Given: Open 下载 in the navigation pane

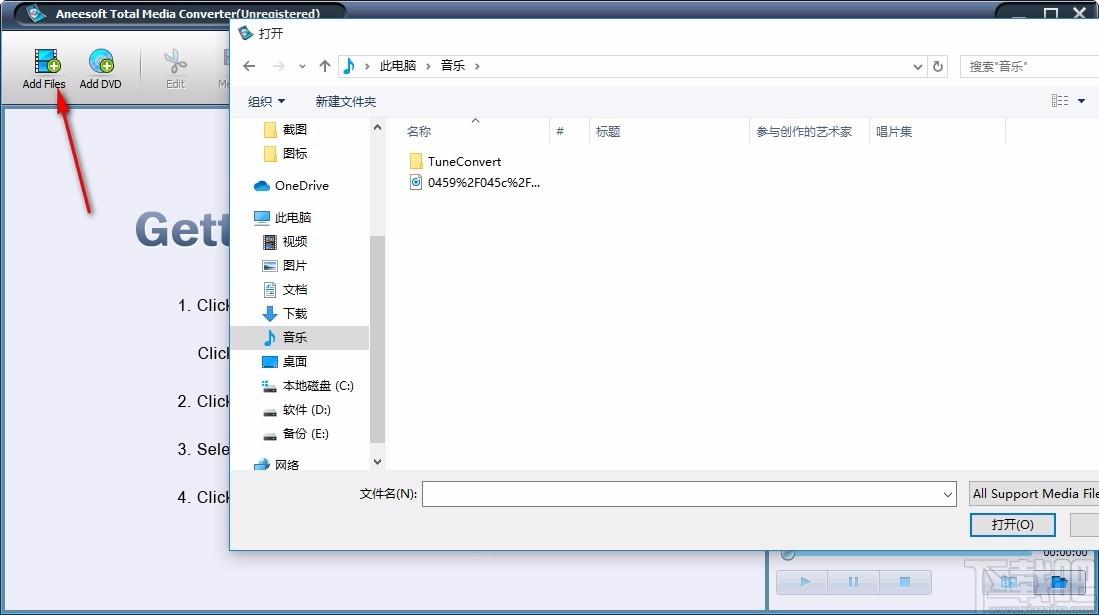Looking at the screenshot, I should 285,313.
